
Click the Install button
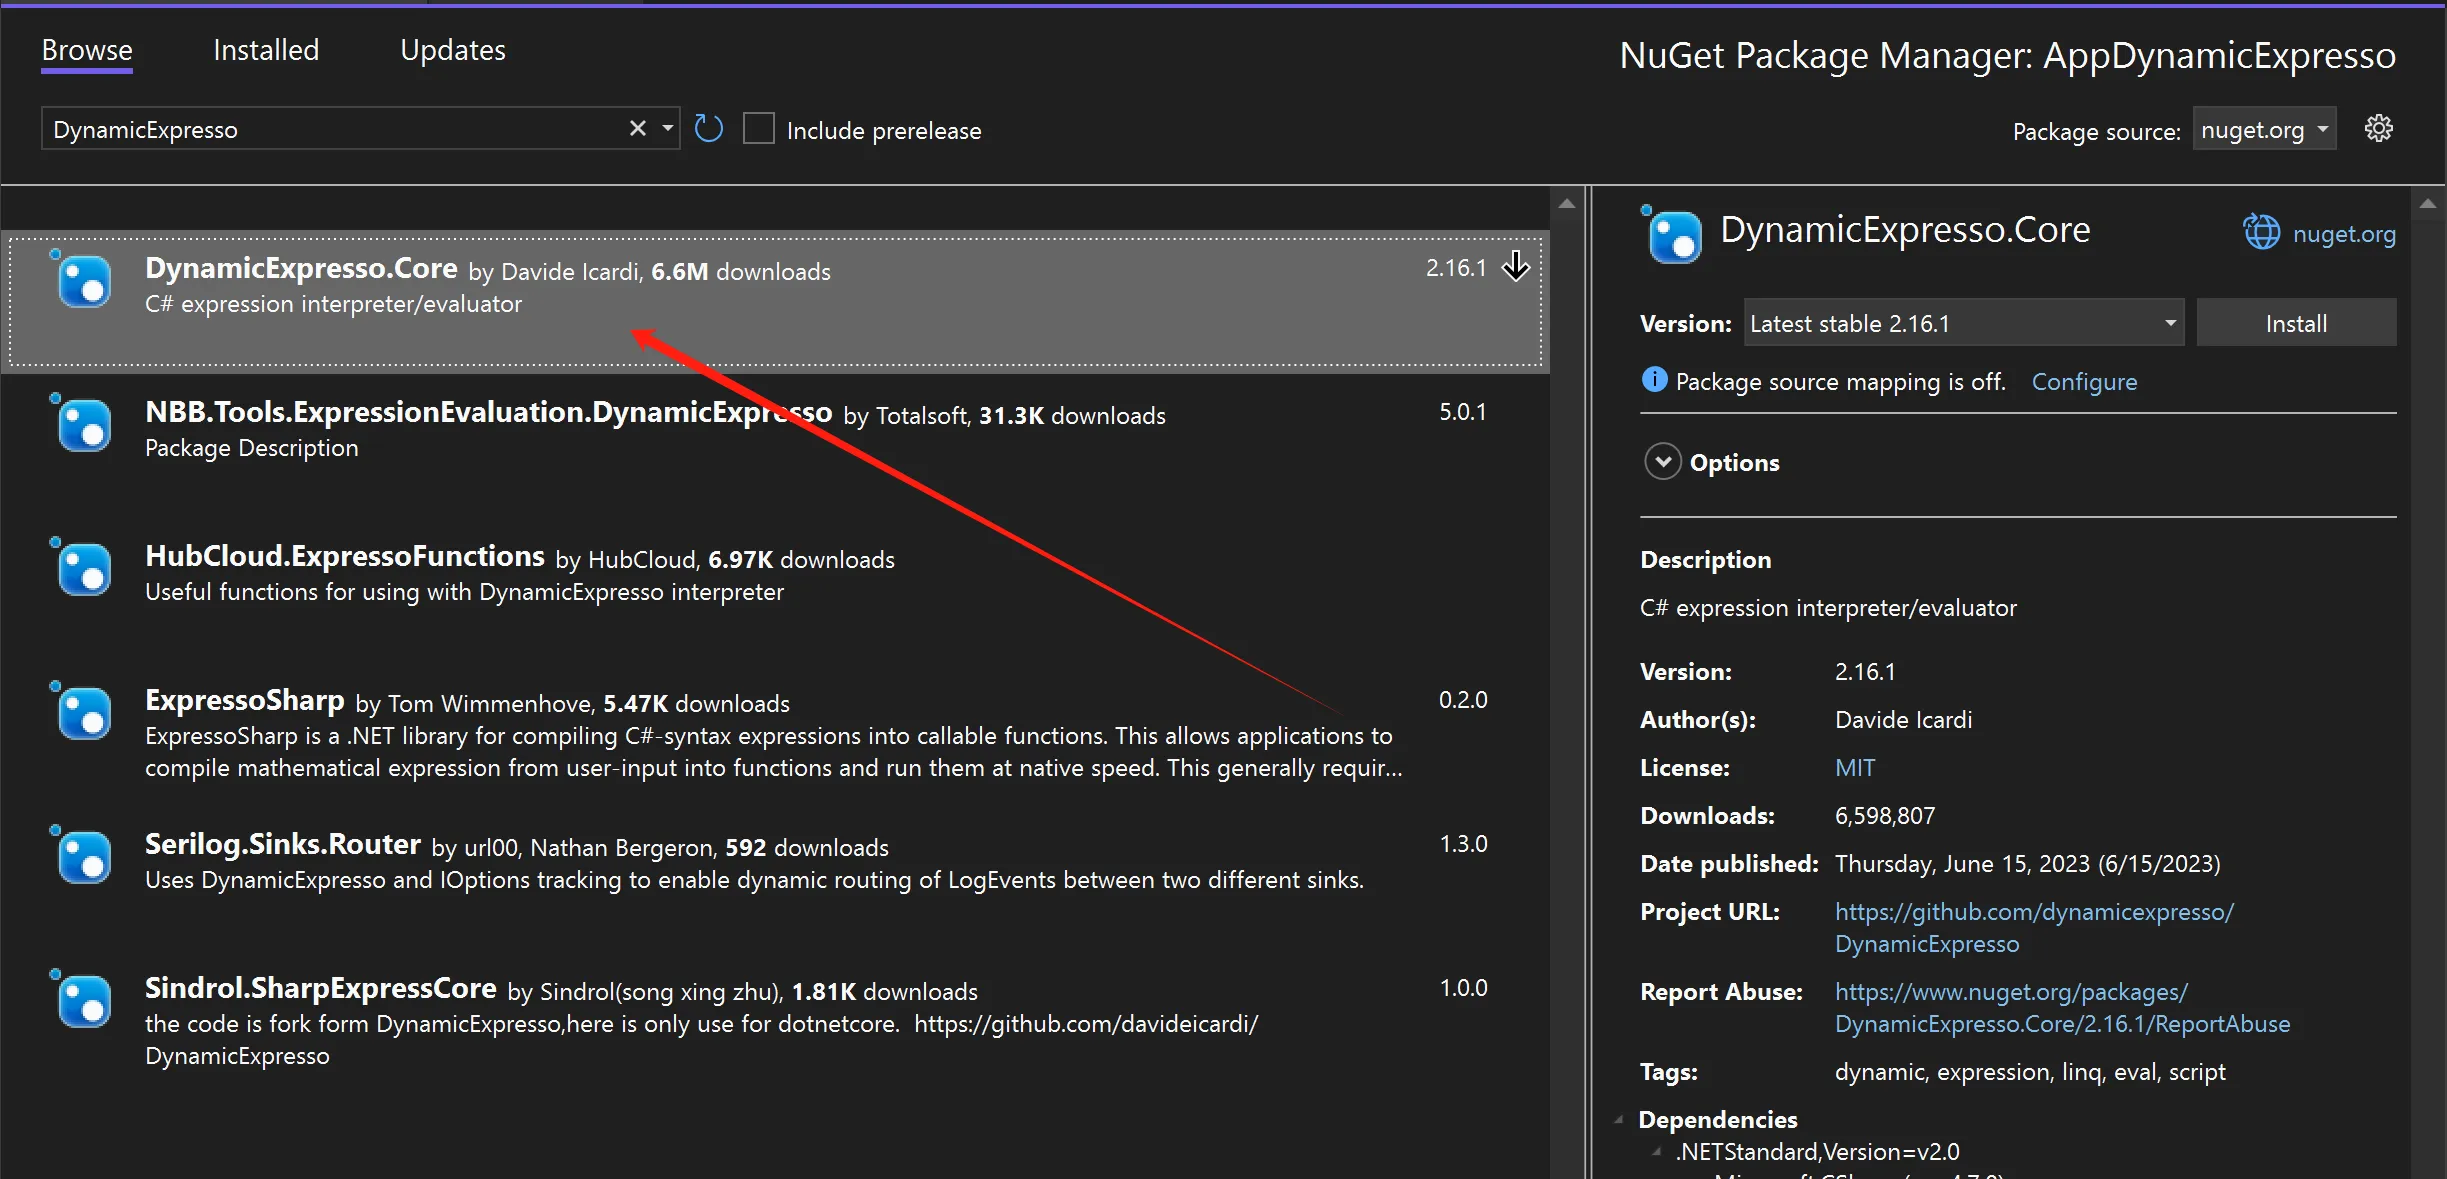[x=2296, y=323]
